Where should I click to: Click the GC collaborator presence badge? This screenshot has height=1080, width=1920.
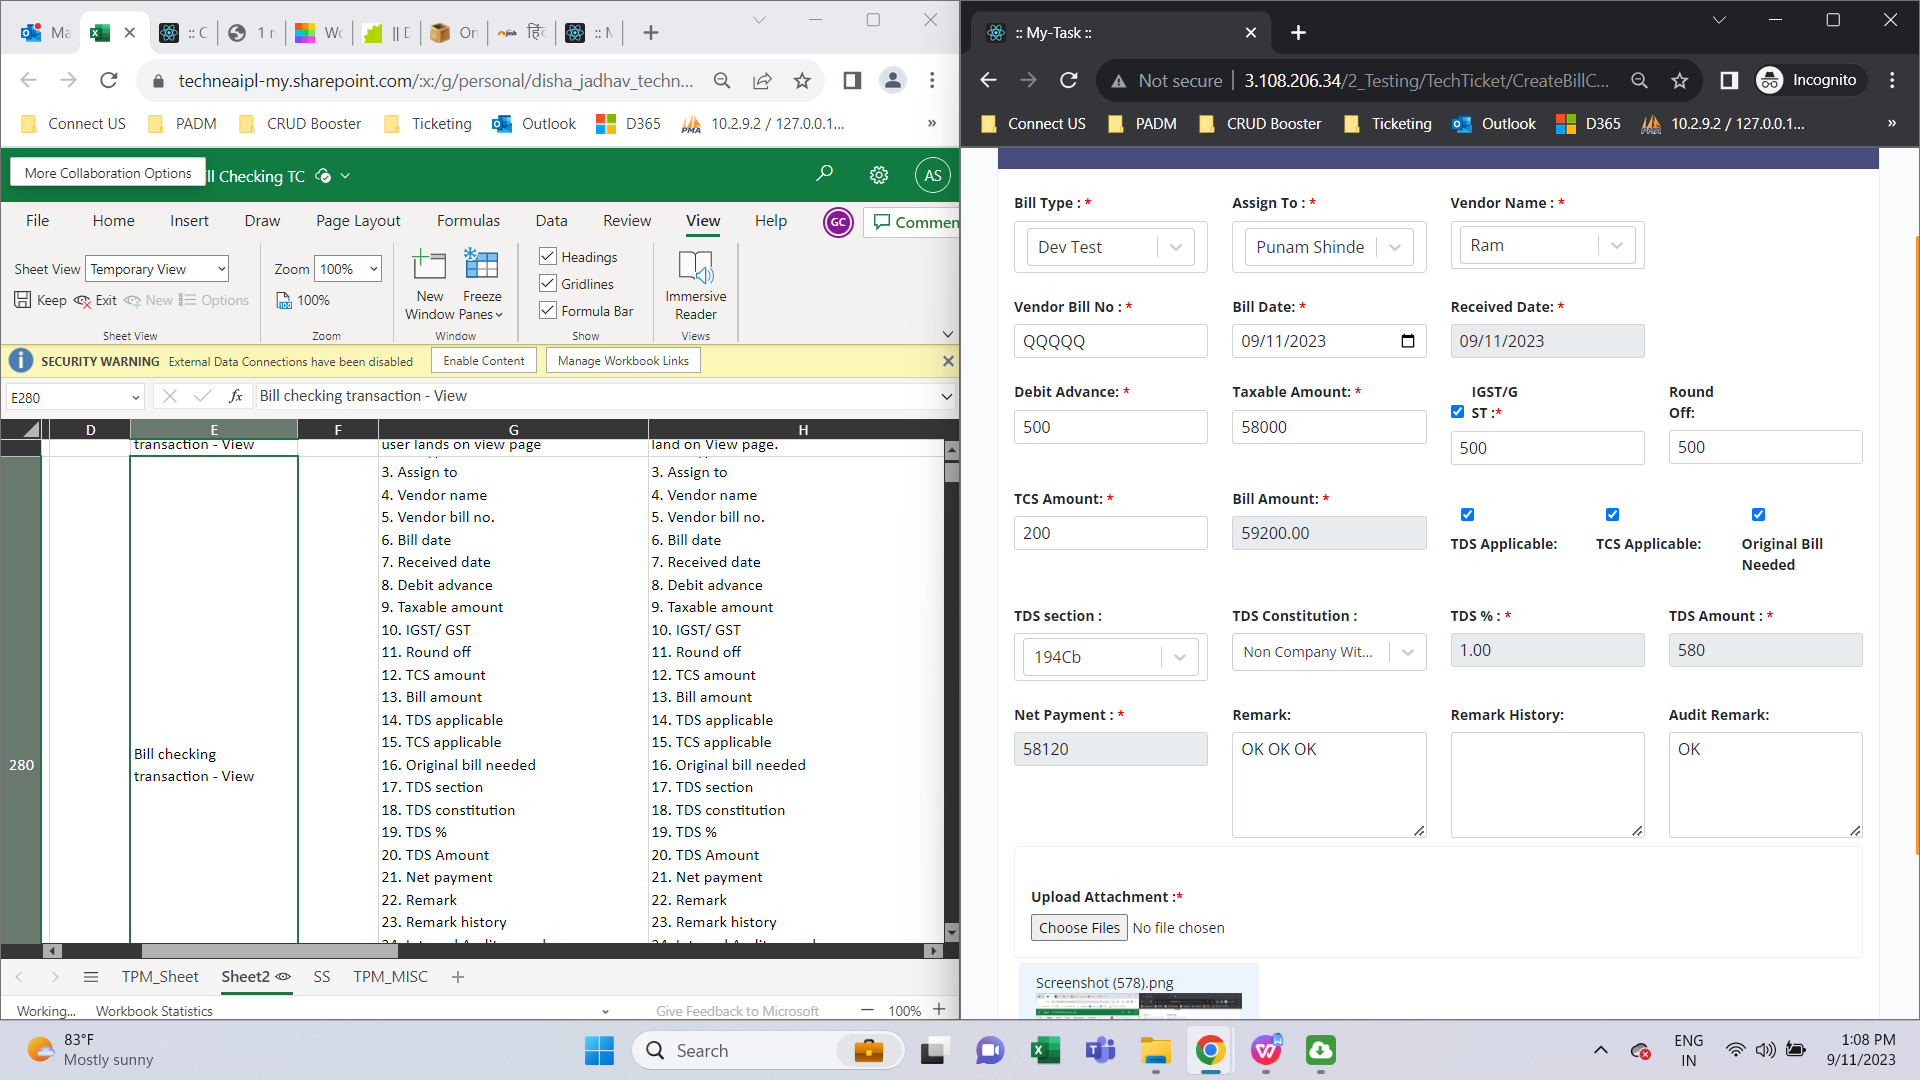tap(838, 222)
